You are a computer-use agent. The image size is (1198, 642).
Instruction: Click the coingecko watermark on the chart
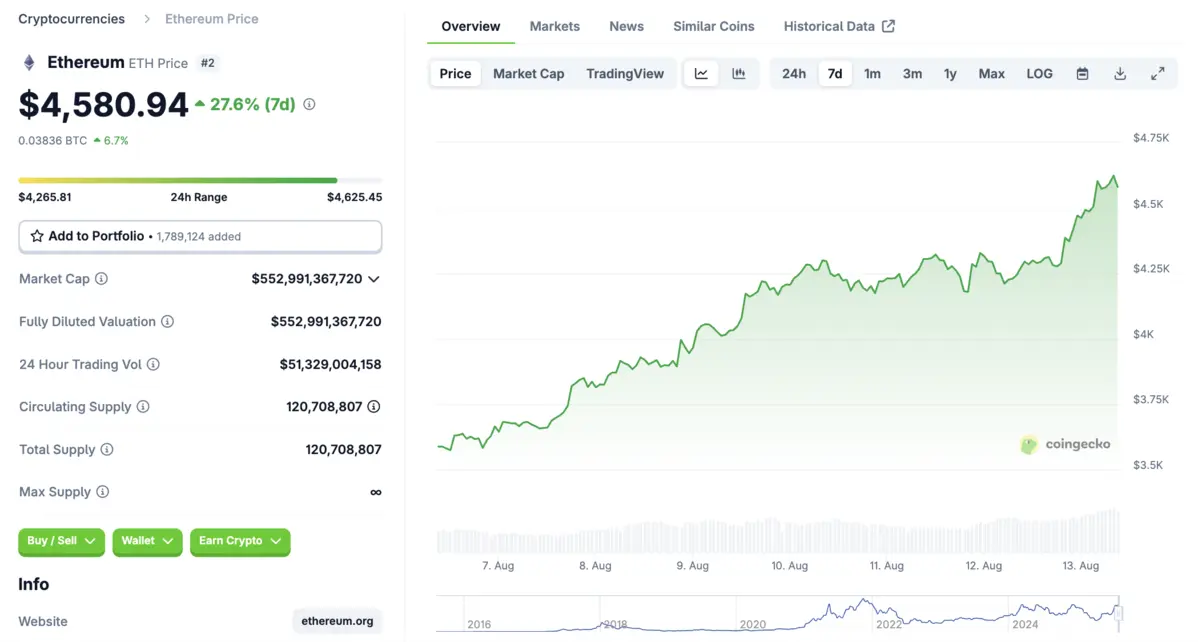coord(1067,444)
